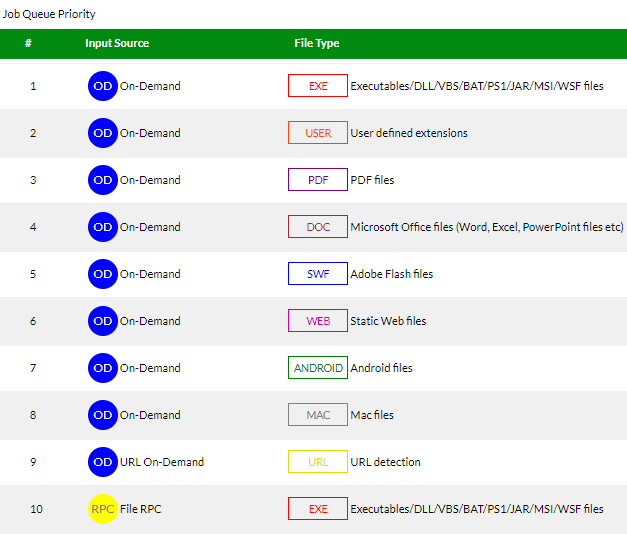This screenshot has width=627, height=534.
Task: Click priority number 5
Action: point(33,274)
